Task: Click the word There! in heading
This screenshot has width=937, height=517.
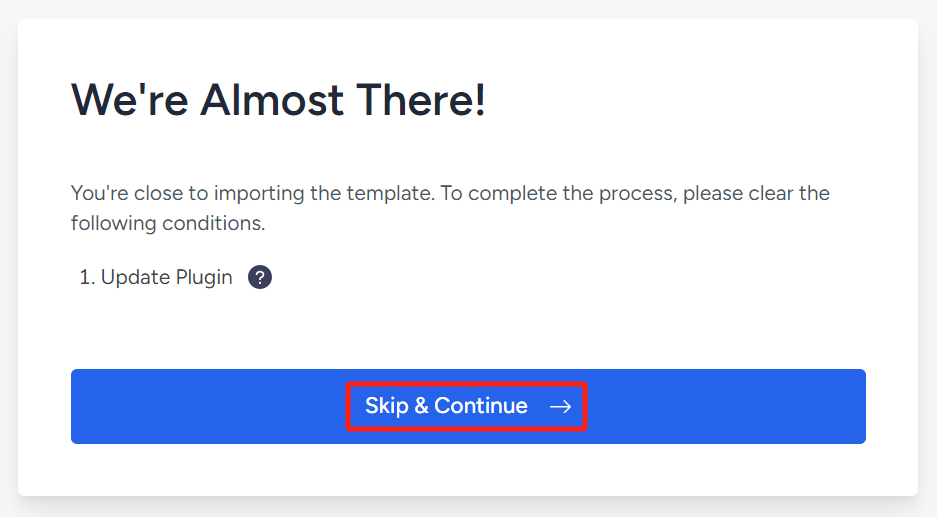Action: coord(421,100)
